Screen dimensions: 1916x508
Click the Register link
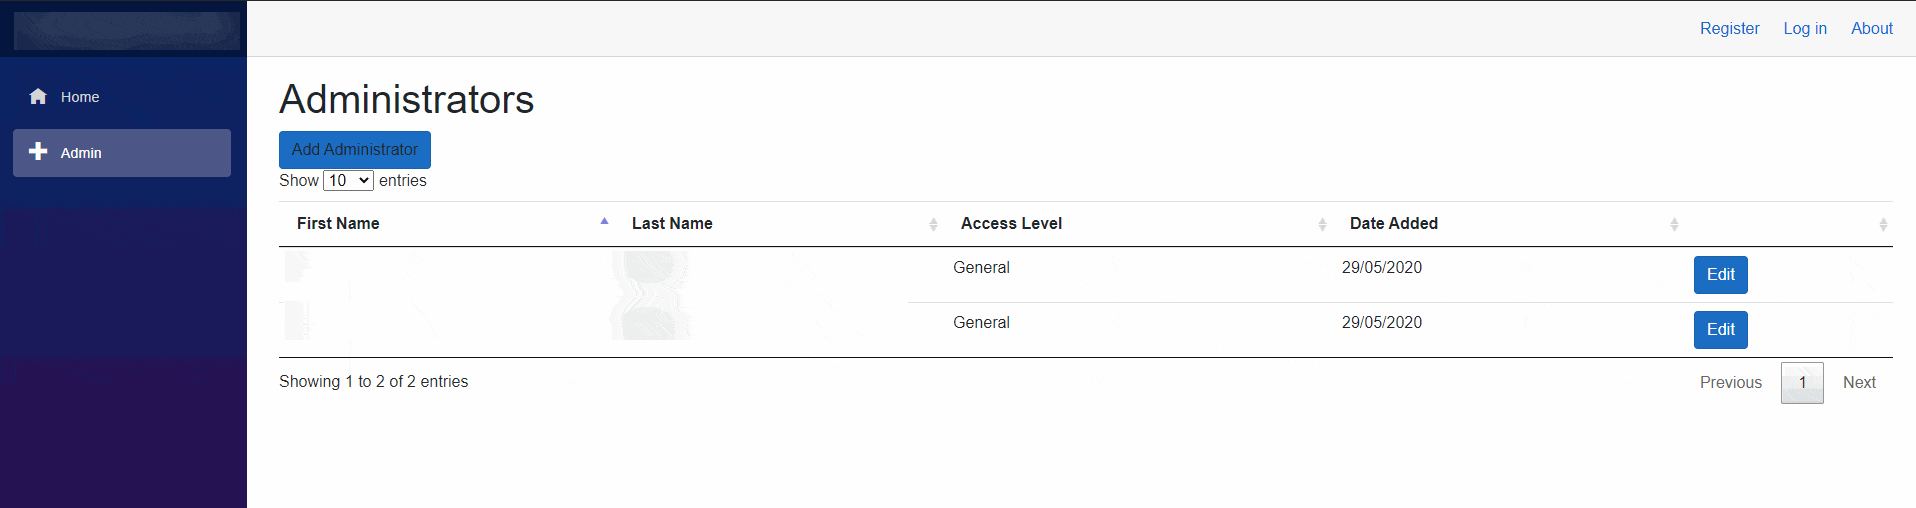pyautogui.click(x=1729, y=29)
